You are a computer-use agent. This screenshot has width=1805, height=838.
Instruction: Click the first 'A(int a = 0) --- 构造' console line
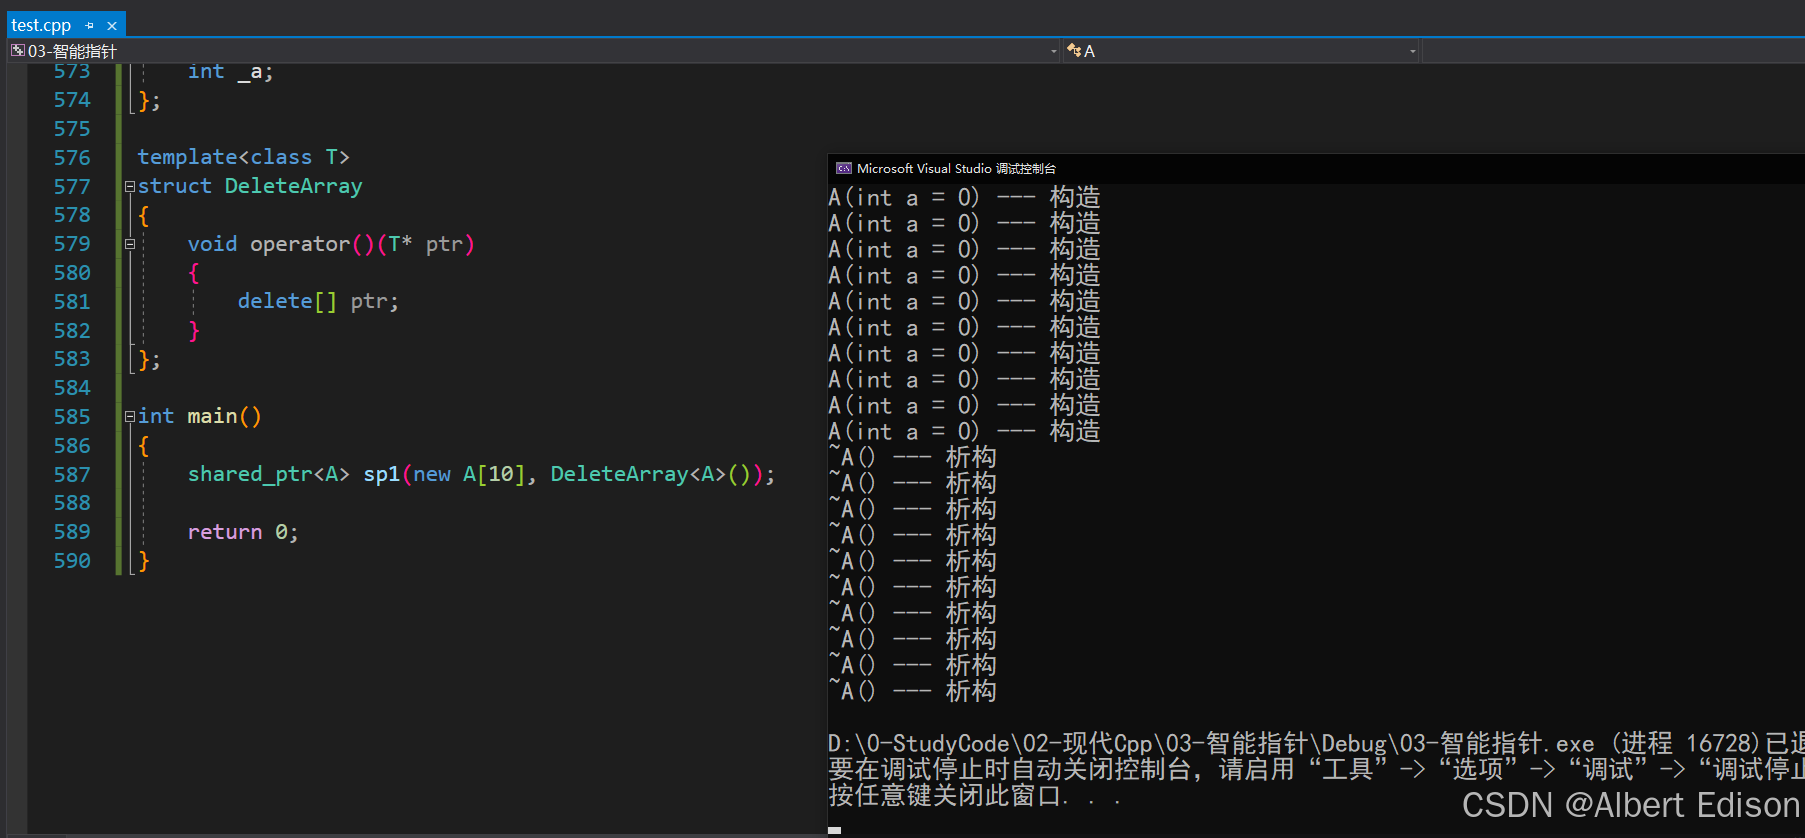point(964,198)
